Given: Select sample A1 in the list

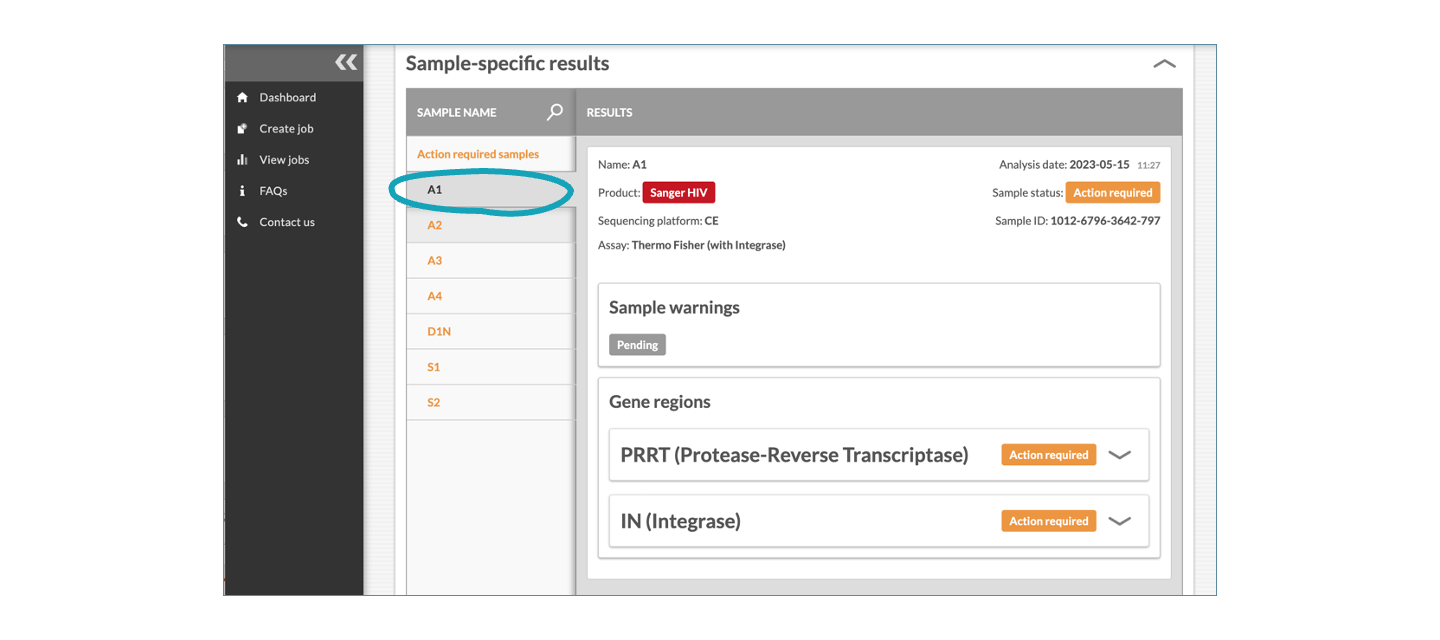Looking at the screenshot, I should 490,189.
